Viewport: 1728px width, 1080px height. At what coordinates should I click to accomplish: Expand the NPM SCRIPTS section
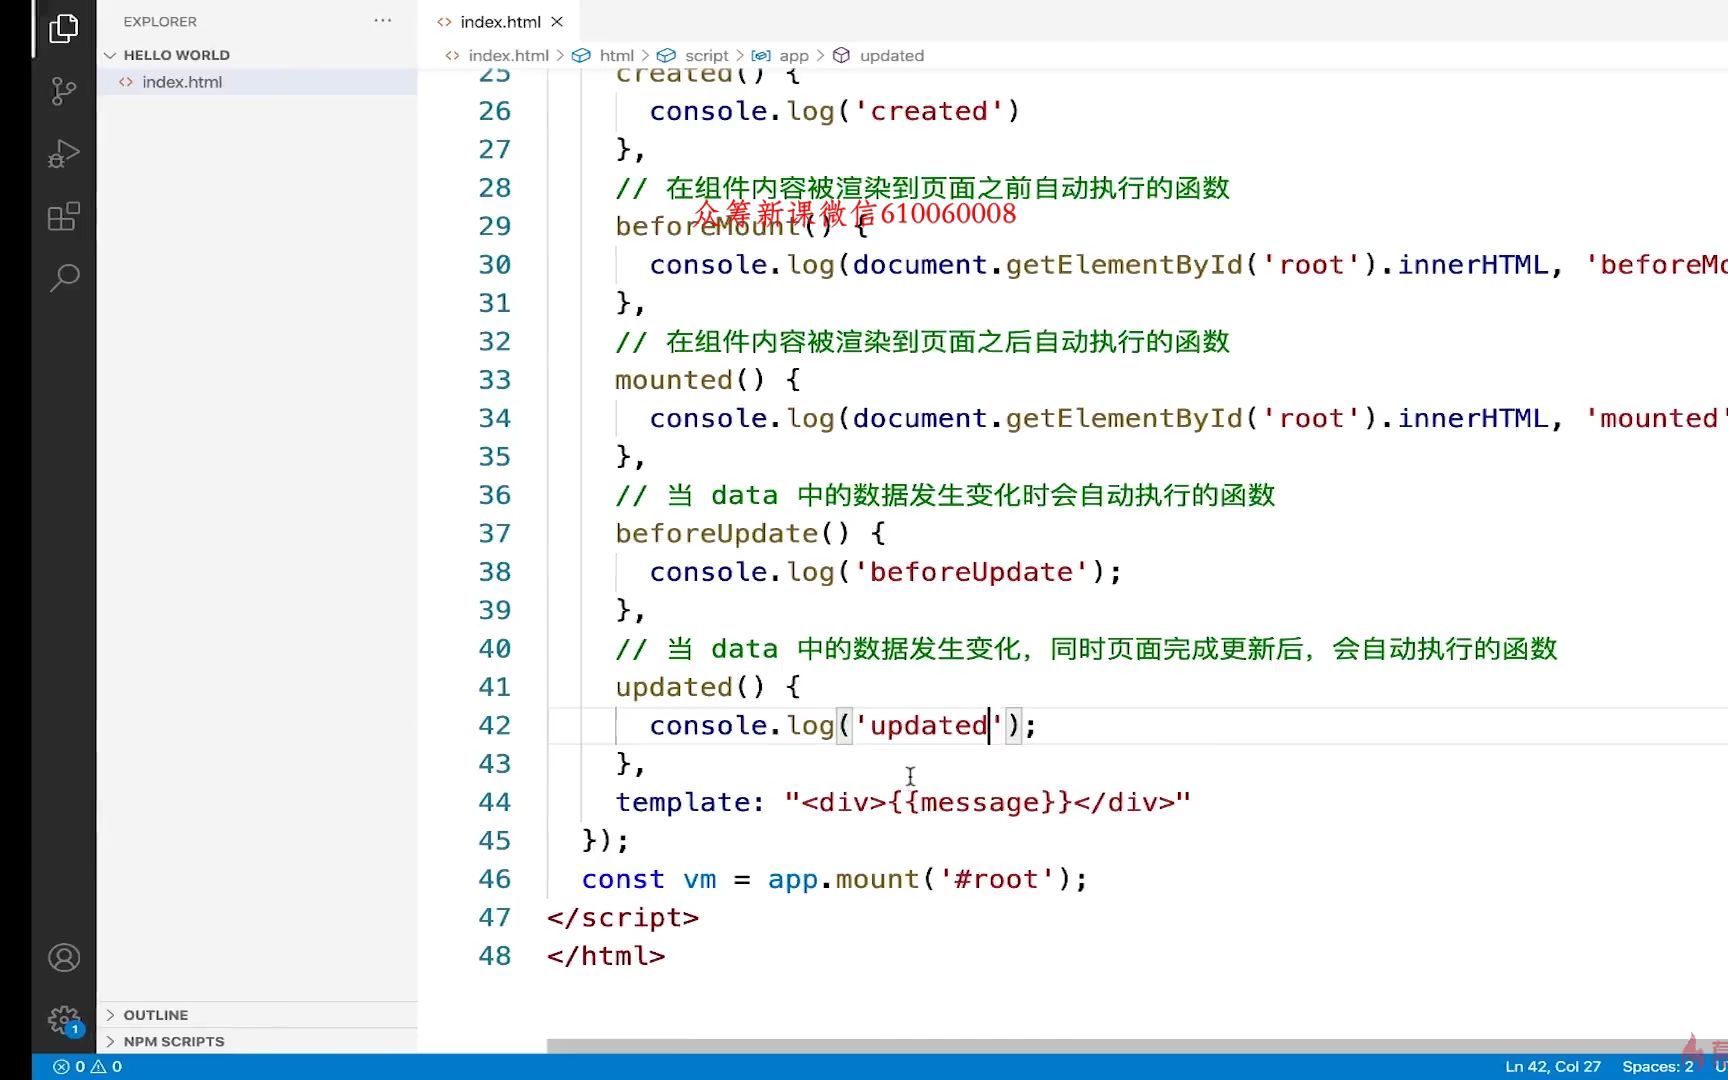coord(173,1041)
